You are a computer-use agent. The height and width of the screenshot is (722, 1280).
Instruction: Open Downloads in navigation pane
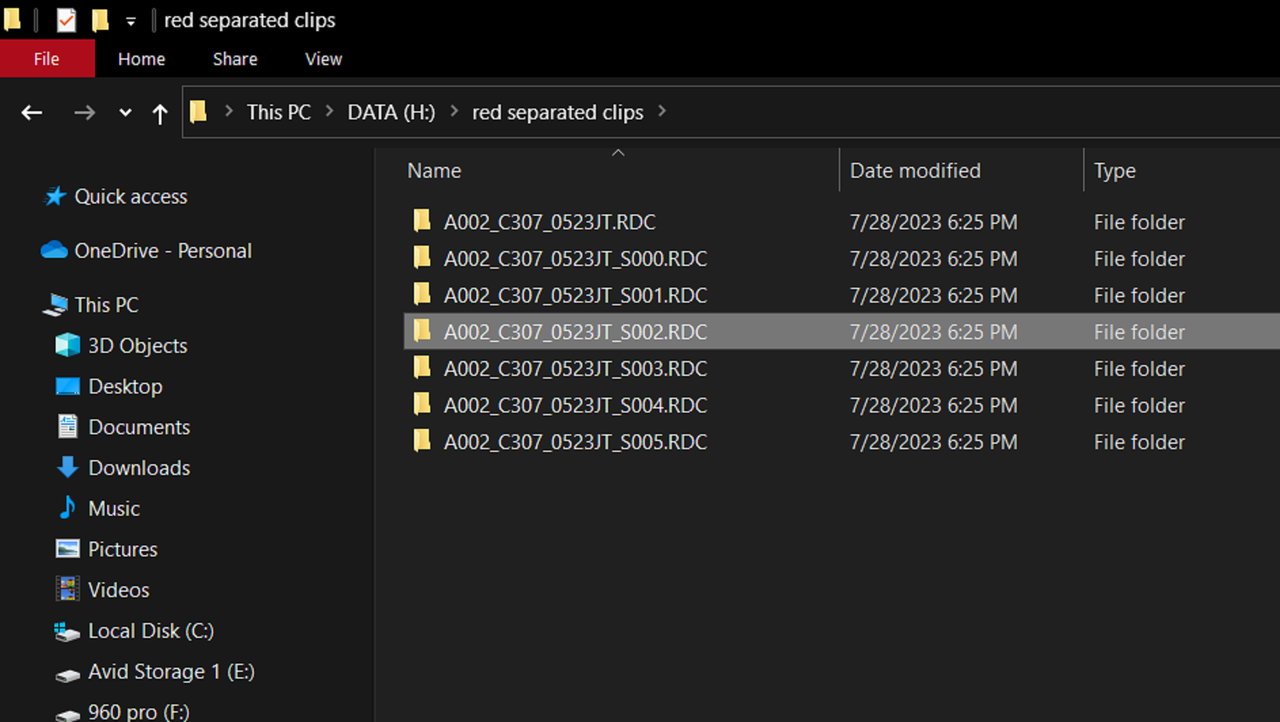(x=139, y=468)
